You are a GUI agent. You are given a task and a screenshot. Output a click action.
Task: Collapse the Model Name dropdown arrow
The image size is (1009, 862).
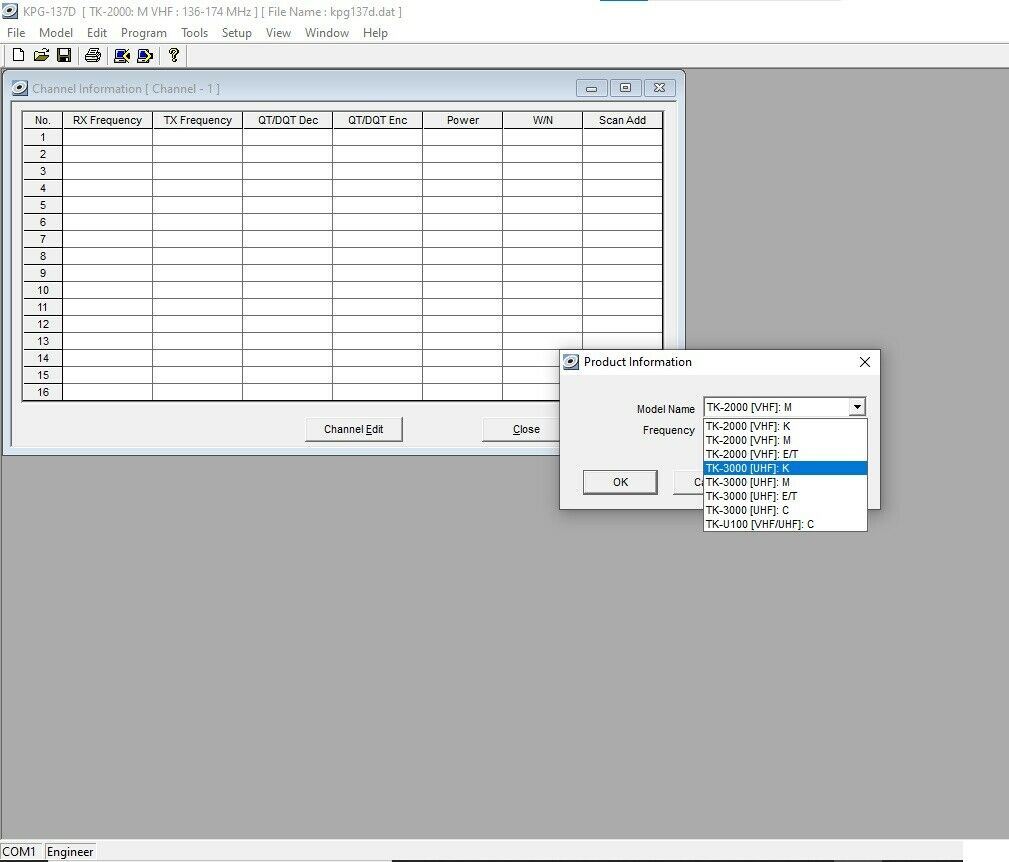point(857,407)
